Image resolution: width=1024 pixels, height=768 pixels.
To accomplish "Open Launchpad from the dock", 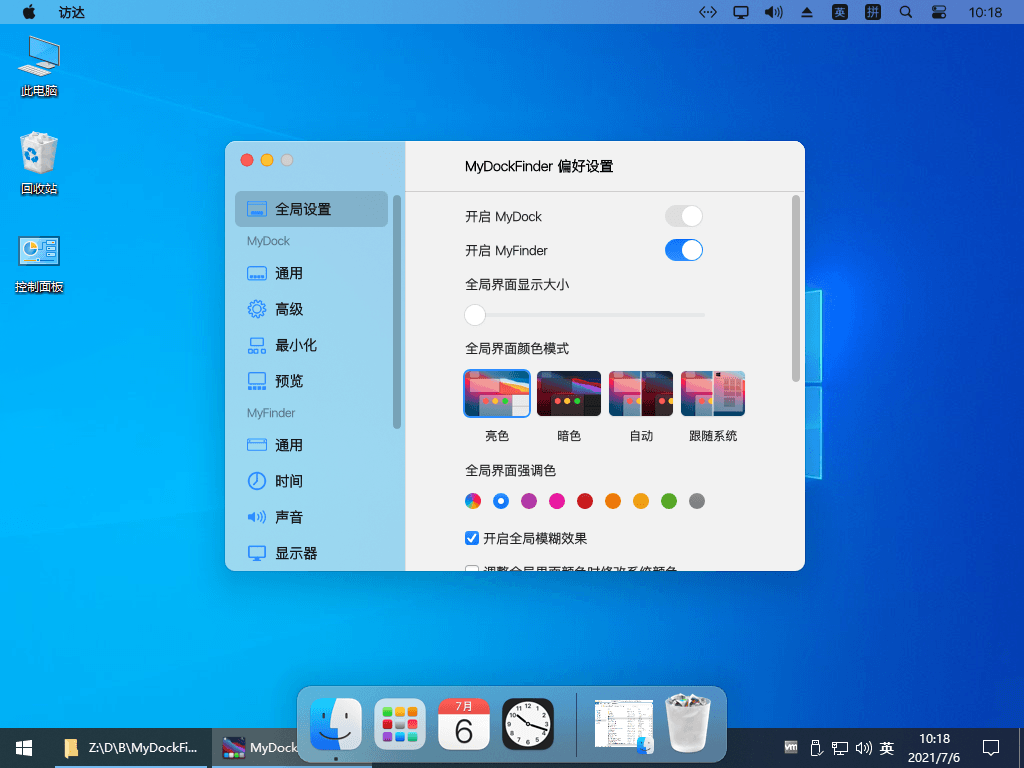I will [399, 725].
